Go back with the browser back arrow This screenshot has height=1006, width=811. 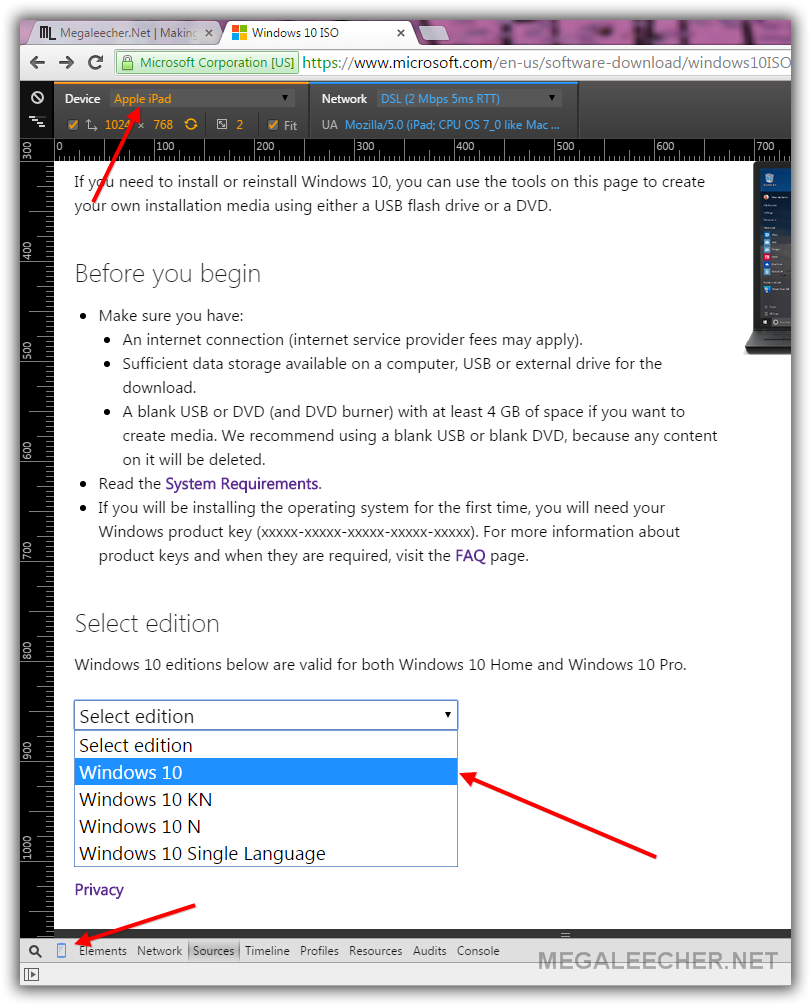tap(37, 62)
